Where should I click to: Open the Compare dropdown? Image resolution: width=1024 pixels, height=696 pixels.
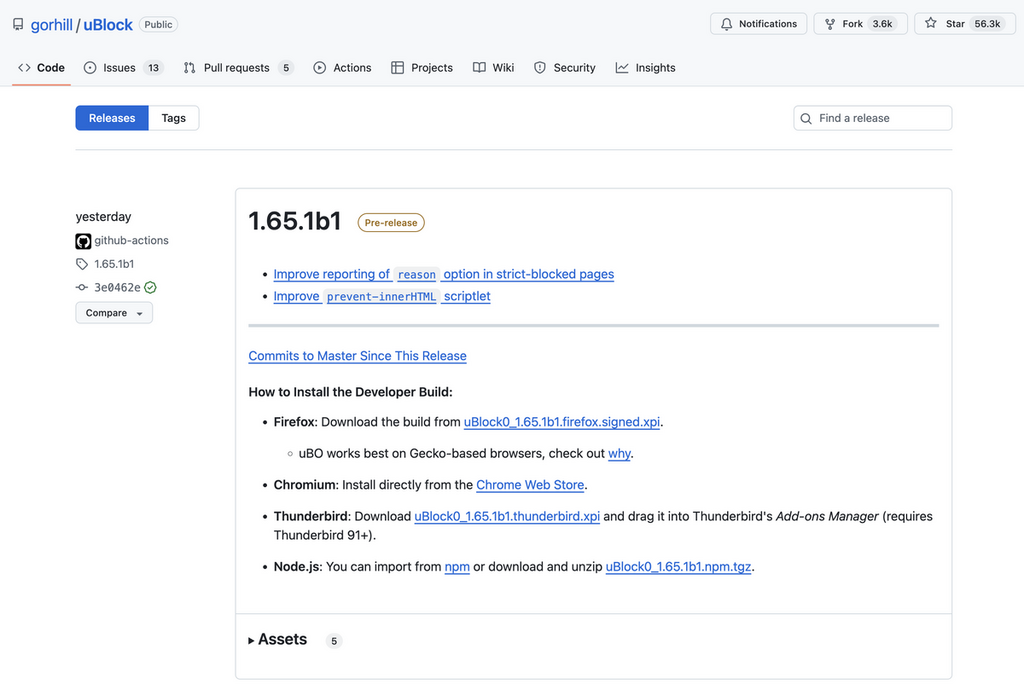[x=114, y=313]
